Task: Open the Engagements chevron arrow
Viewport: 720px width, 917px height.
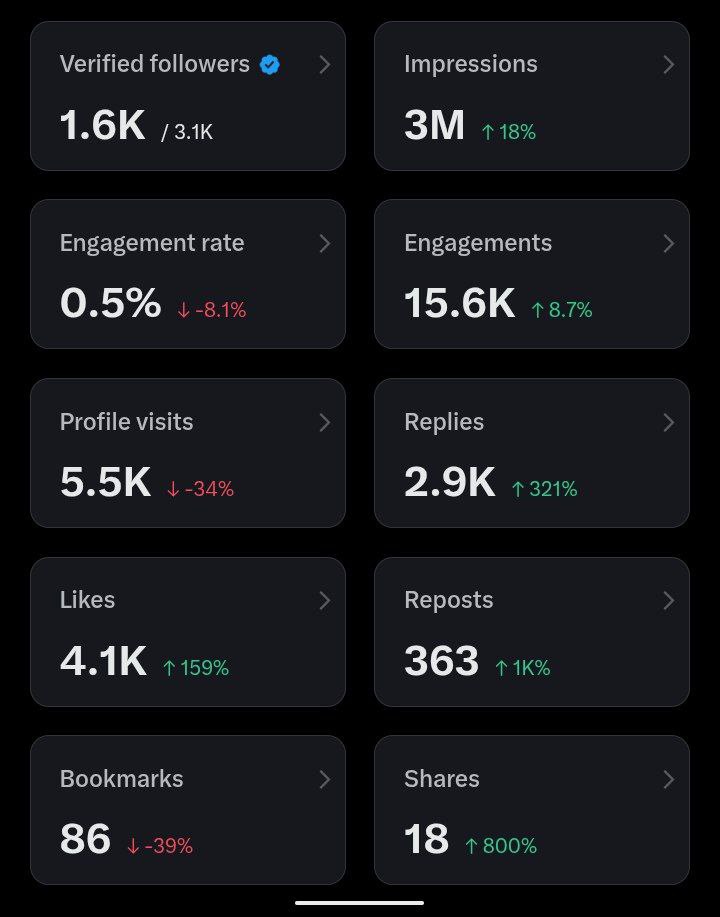Action: click(668, 244)
